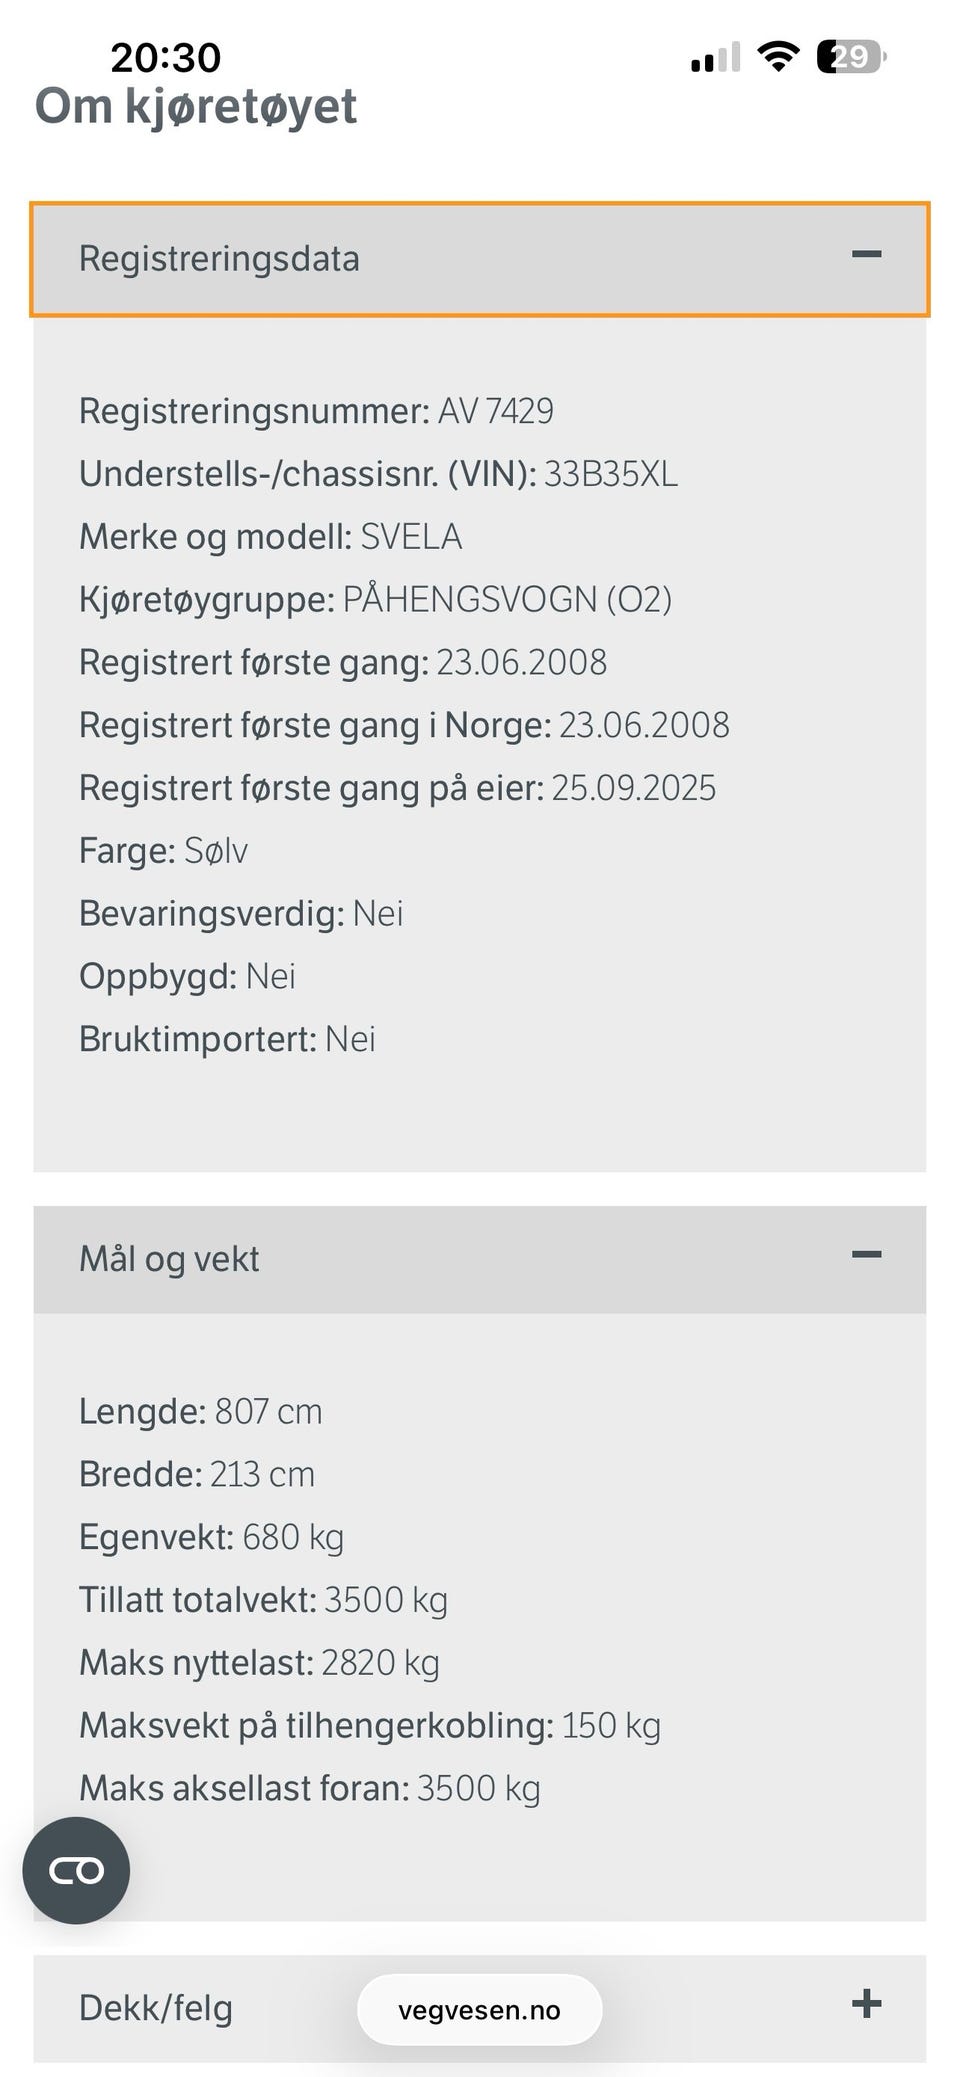Toggle the Registreringsdata section header

pyautogui.click(x=480, y=259)
